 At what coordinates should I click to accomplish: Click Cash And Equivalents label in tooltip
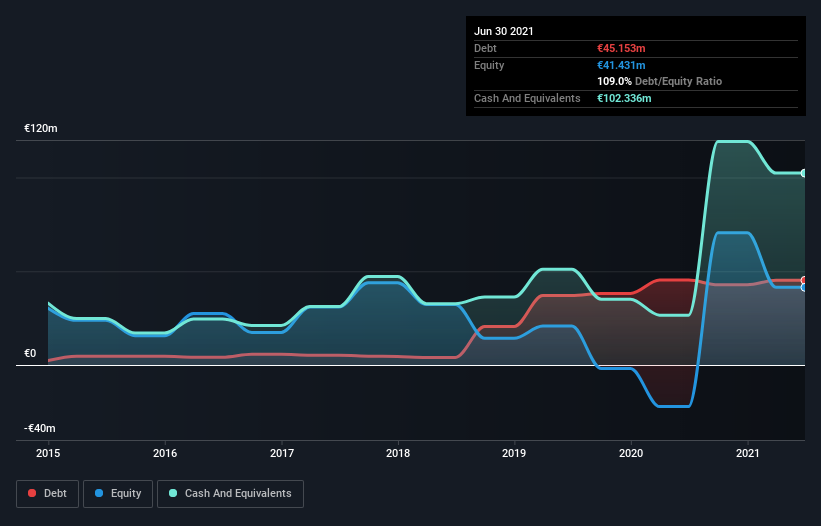[527, 98]
